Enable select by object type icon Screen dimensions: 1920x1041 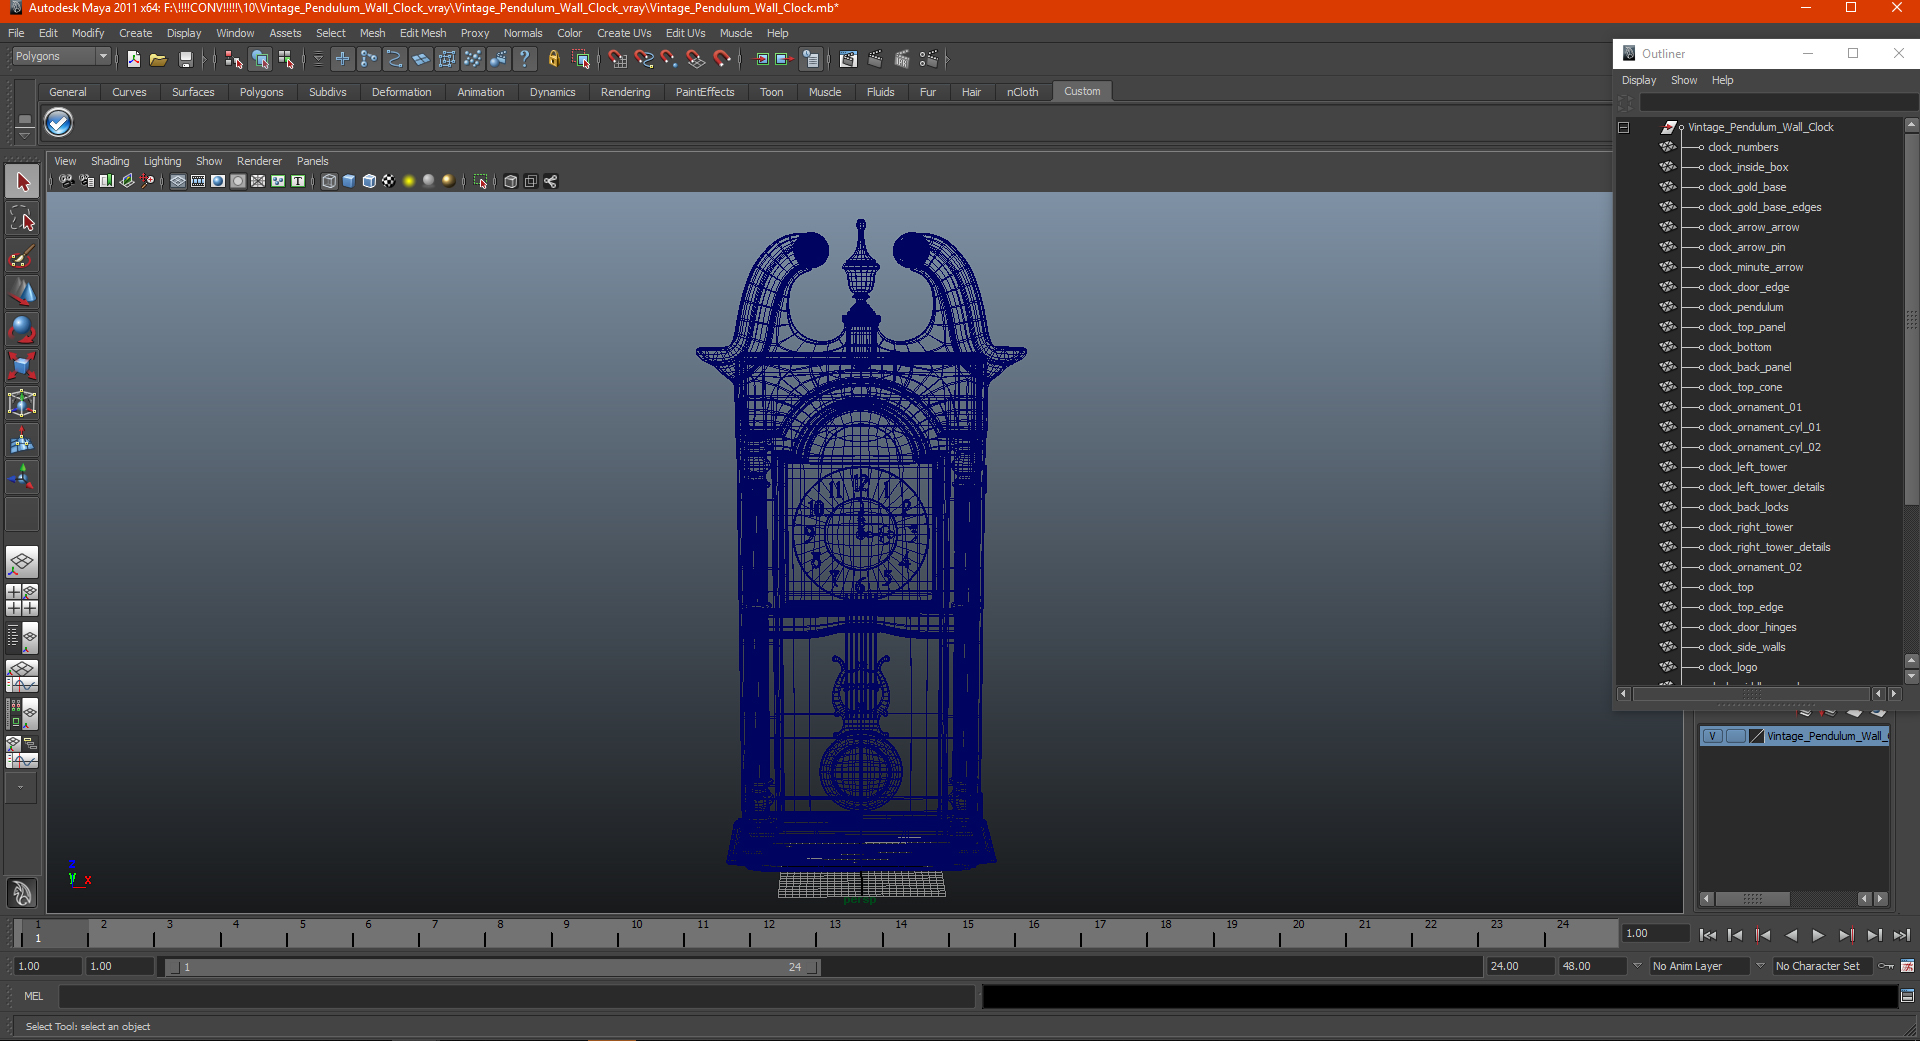260,60
